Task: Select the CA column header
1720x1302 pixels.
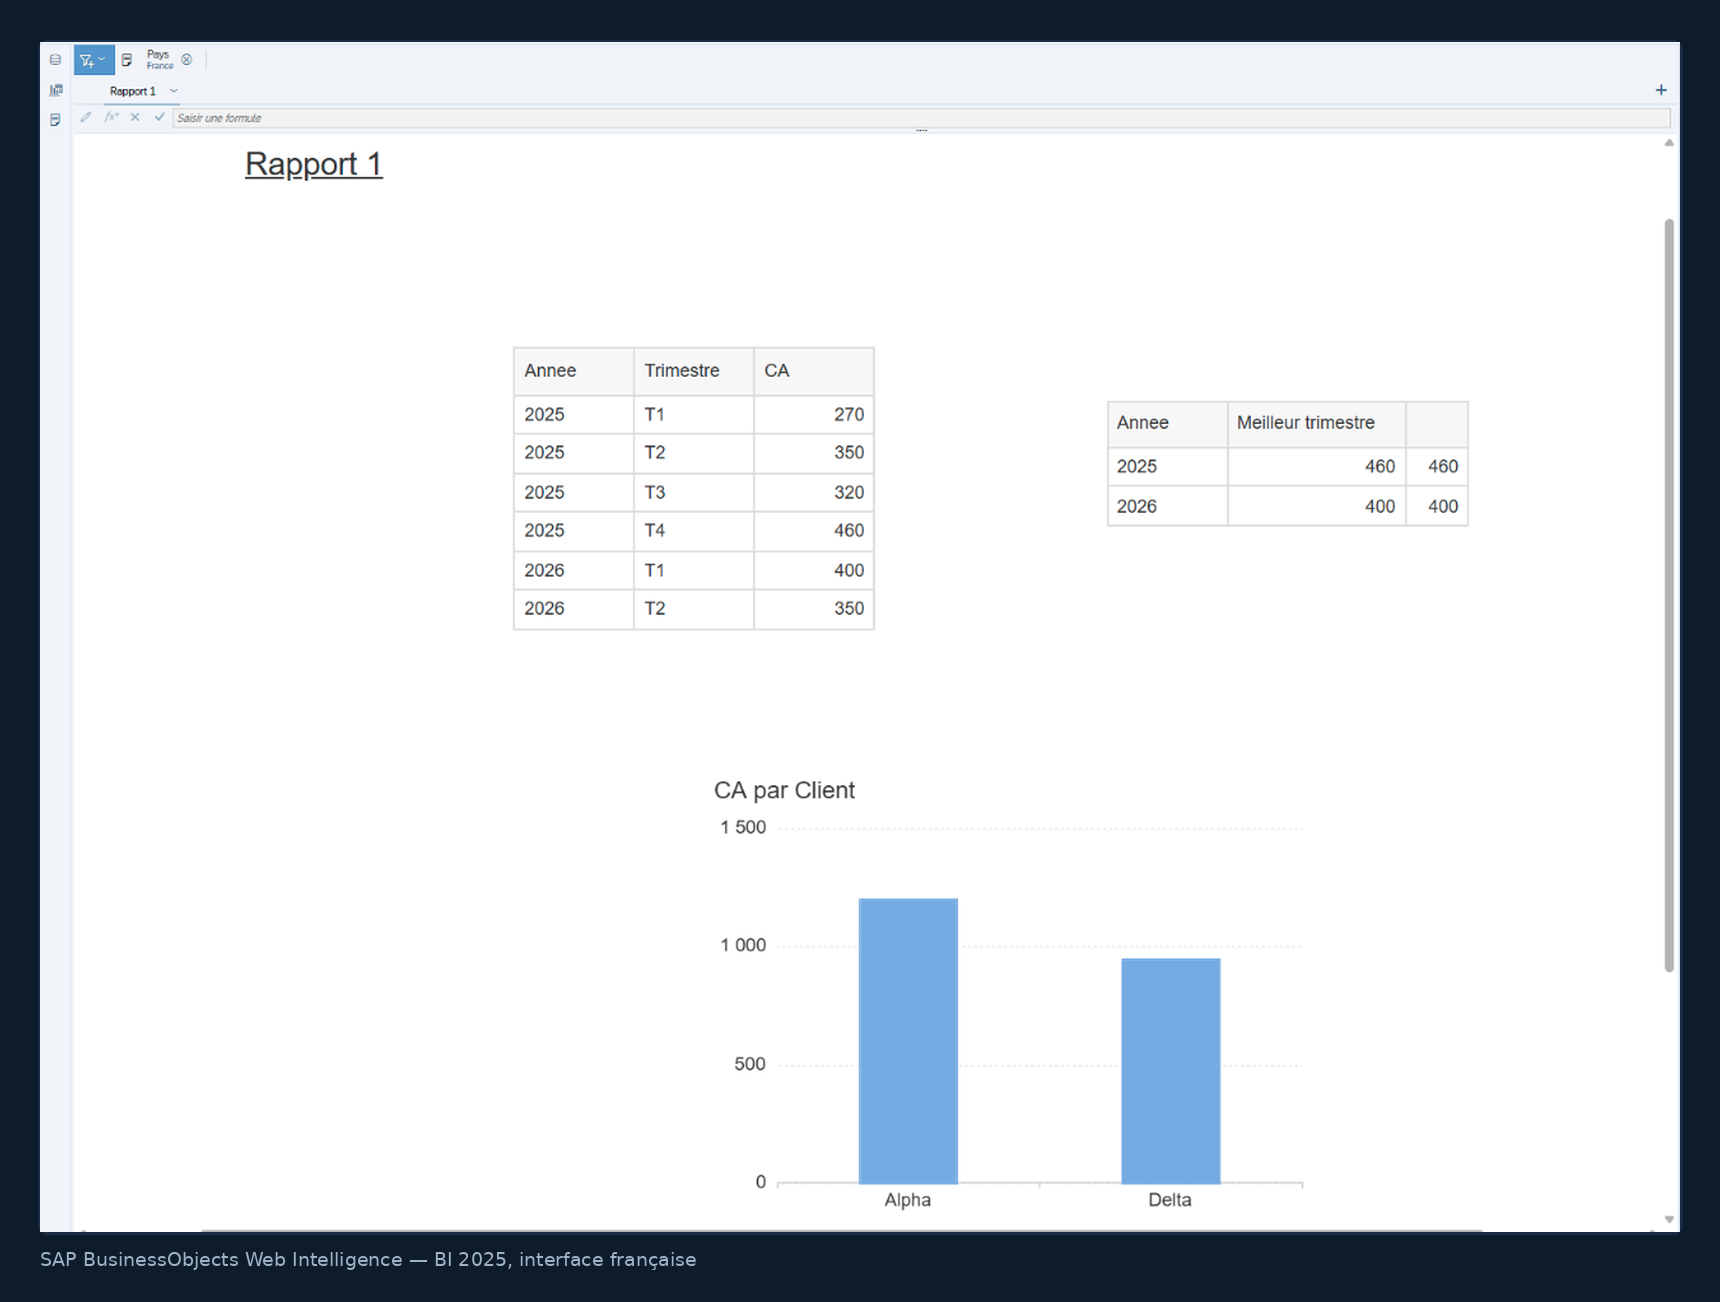Action: 813,371
